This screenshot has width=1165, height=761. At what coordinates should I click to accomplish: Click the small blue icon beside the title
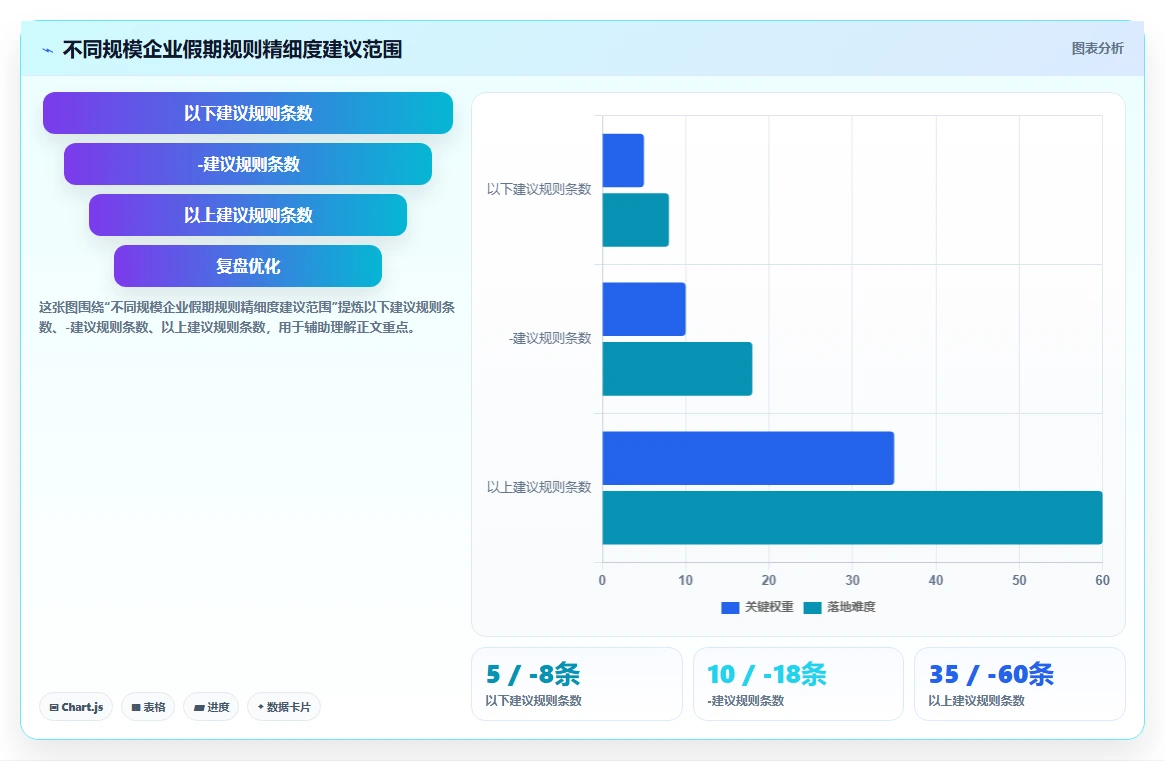coord(48,51)
